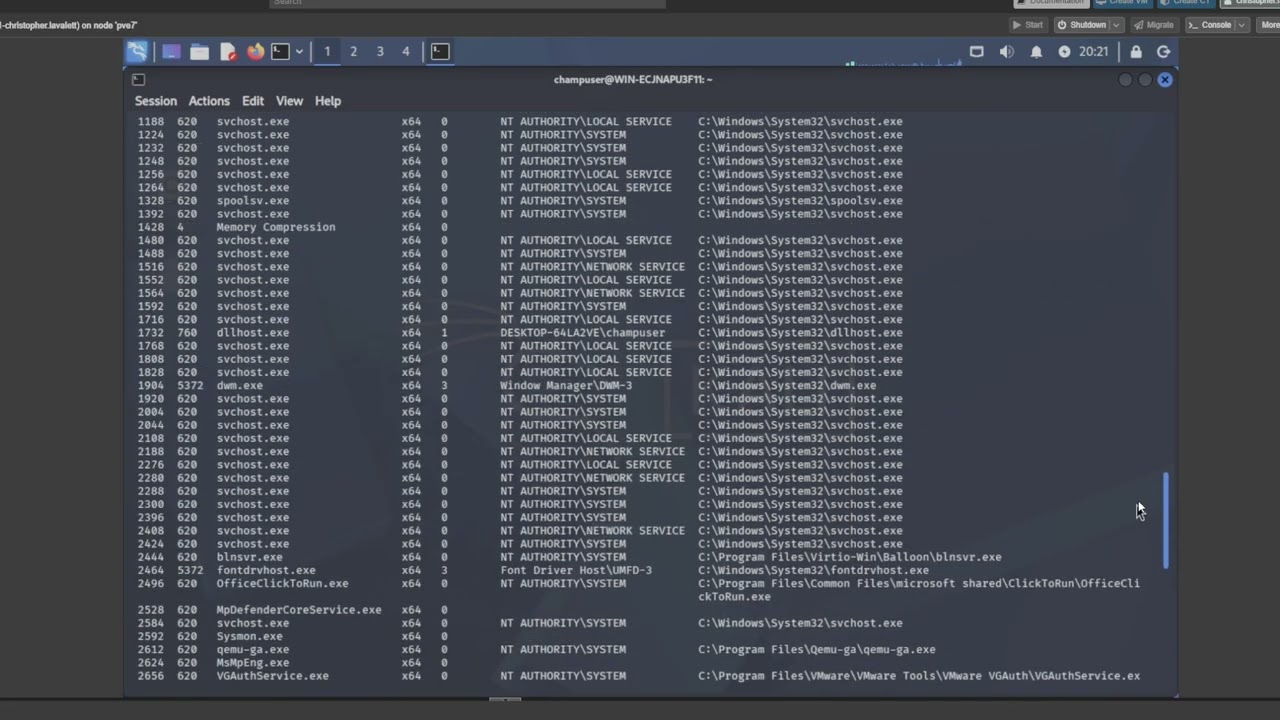
Task: Close the terminal window
Action: click(x=1165, y=79)
